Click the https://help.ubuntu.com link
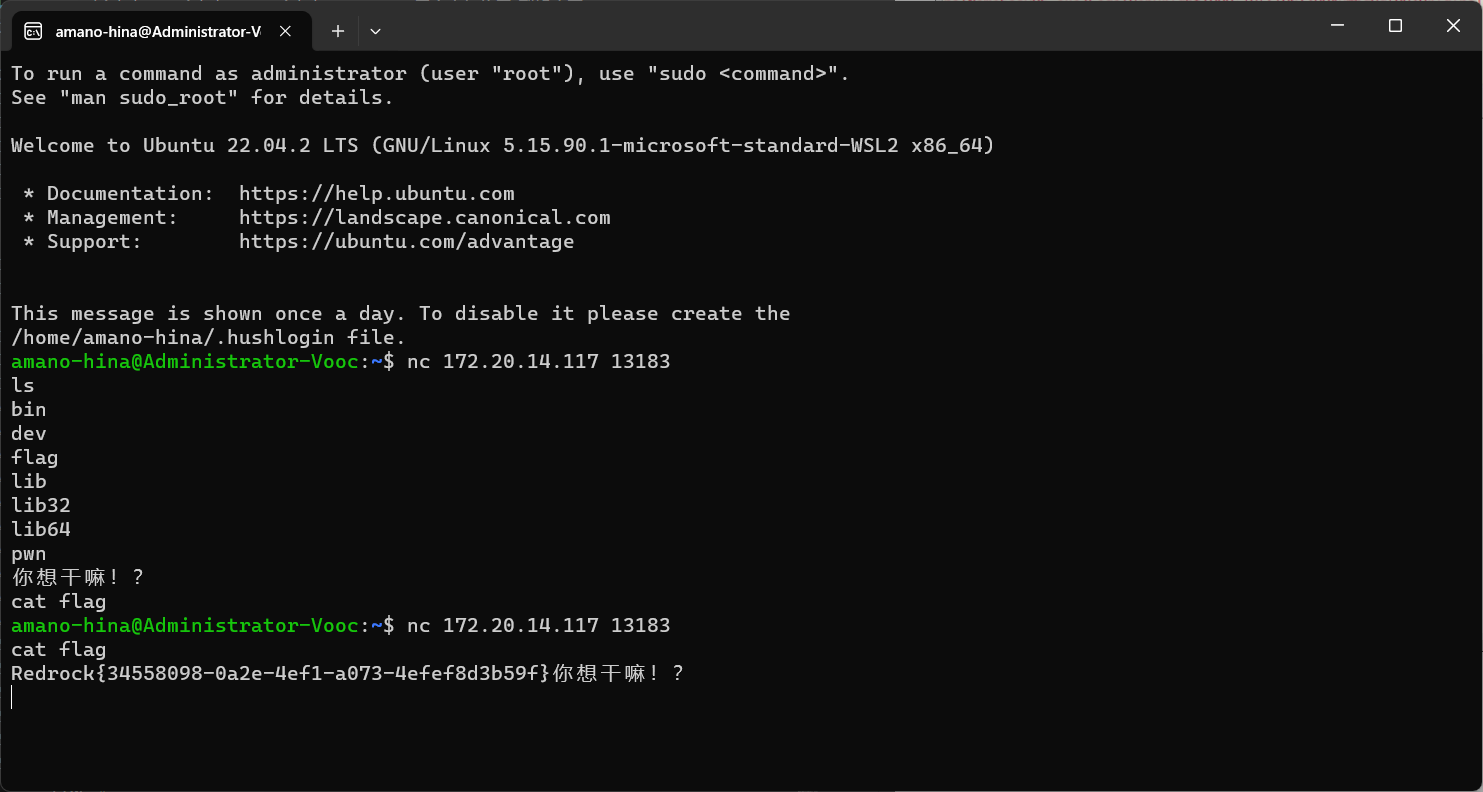Image resolution: width=1483 pixels, height=792 pixels. coord(377,193)
